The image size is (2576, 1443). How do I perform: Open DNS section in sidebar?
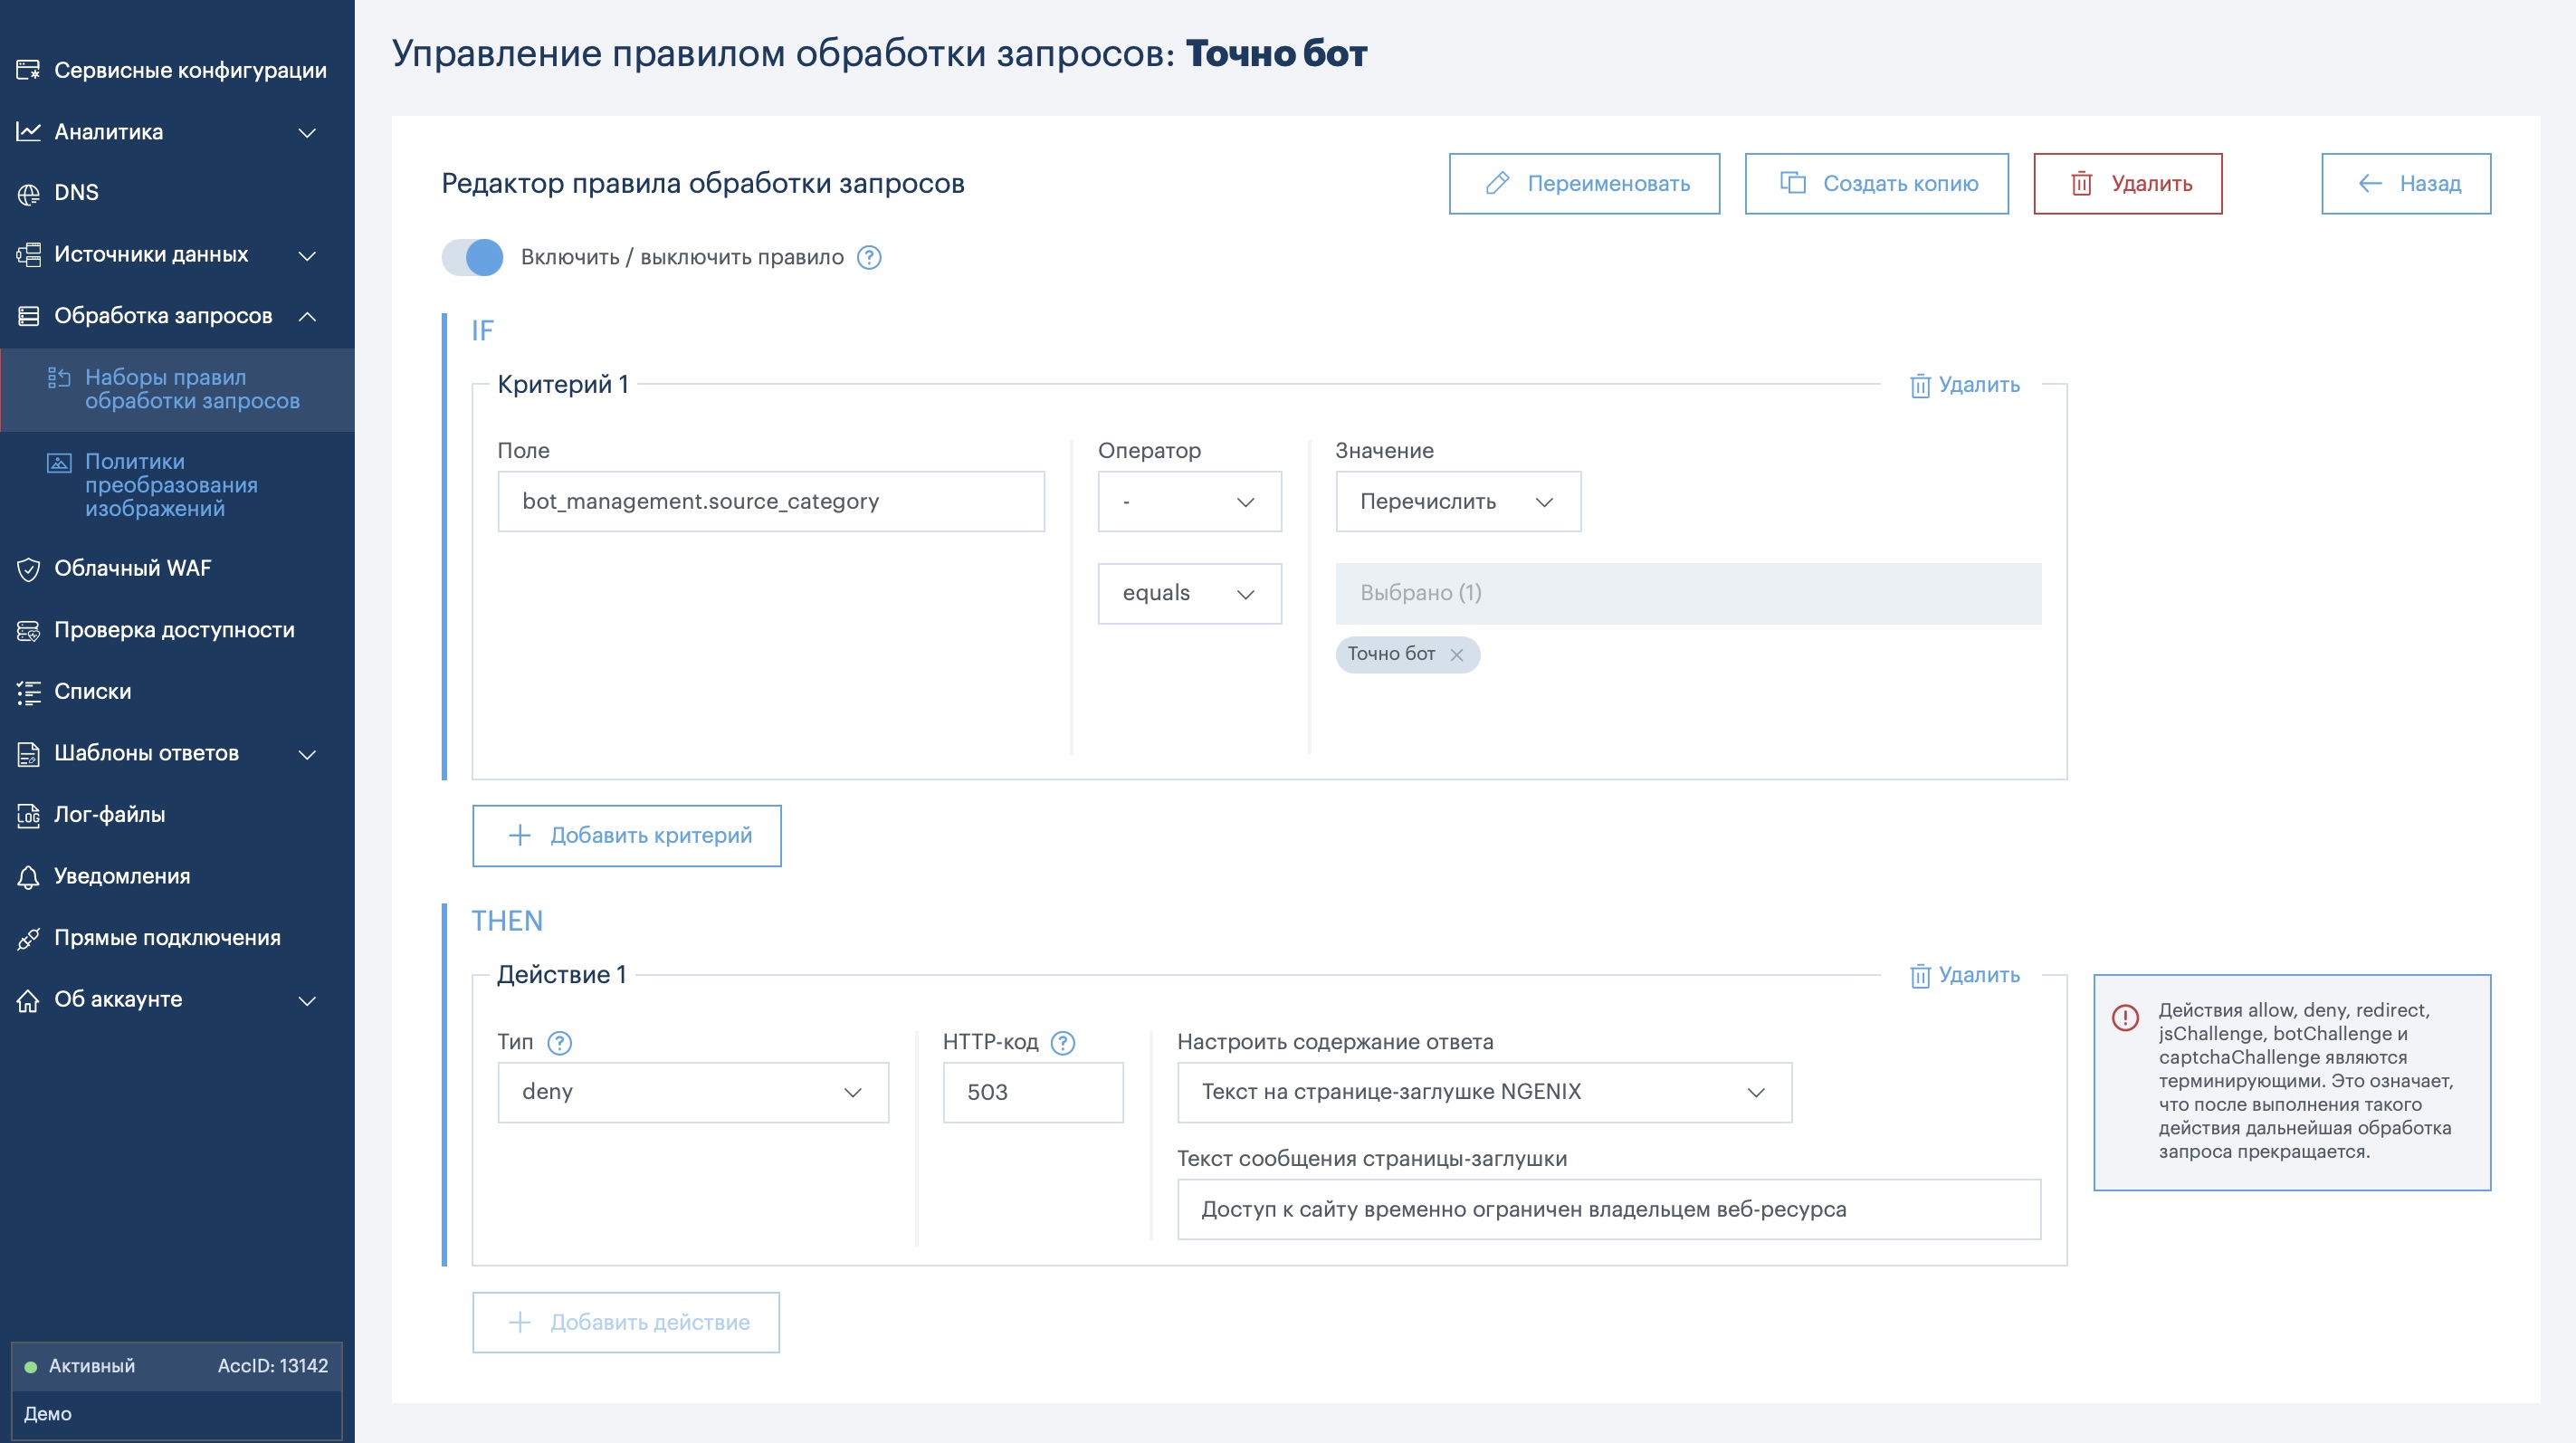coord(76,192)
